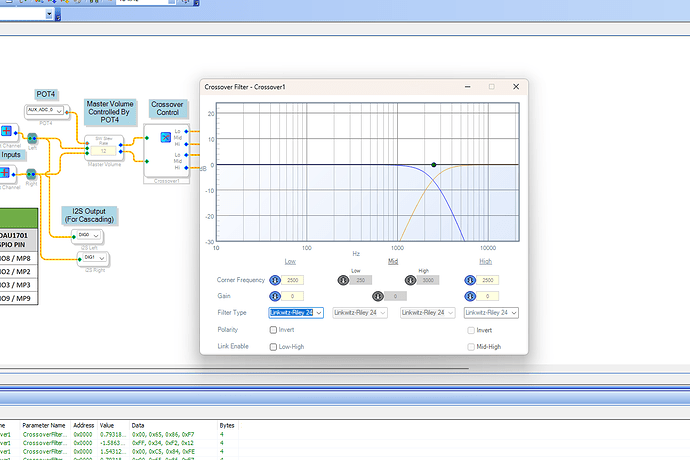
Task: Enable the Low band Invert polarity checkbox
Action: (x=274, y=329)
